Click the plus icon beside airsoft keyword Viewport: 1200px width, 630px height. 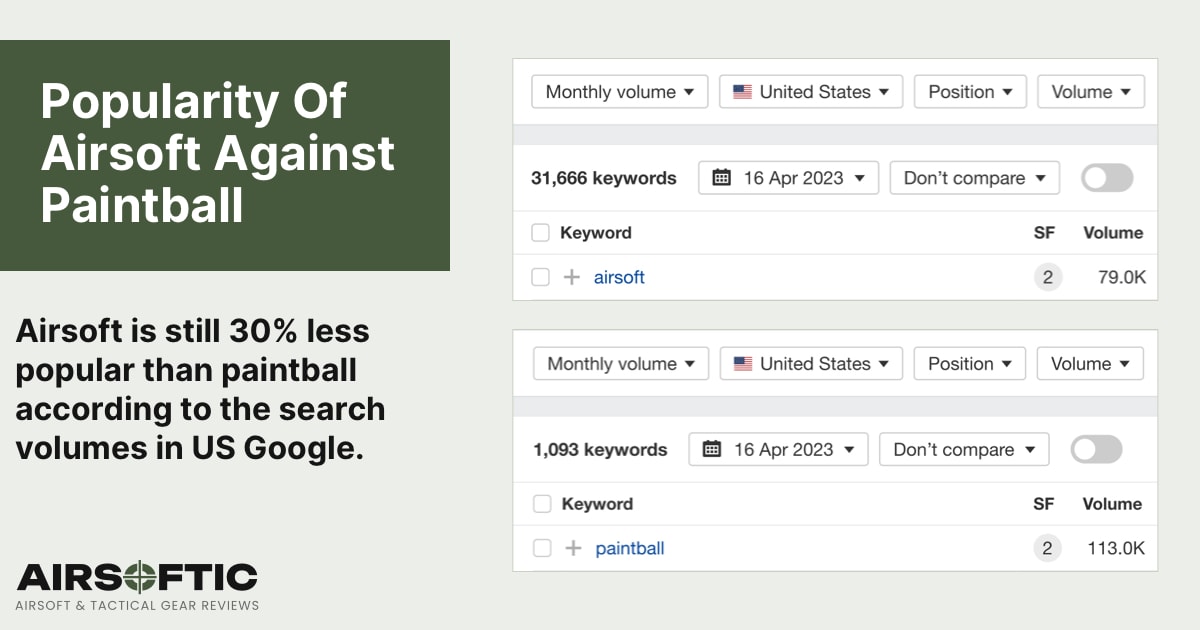pyautogui.click(x=572, y=277)
